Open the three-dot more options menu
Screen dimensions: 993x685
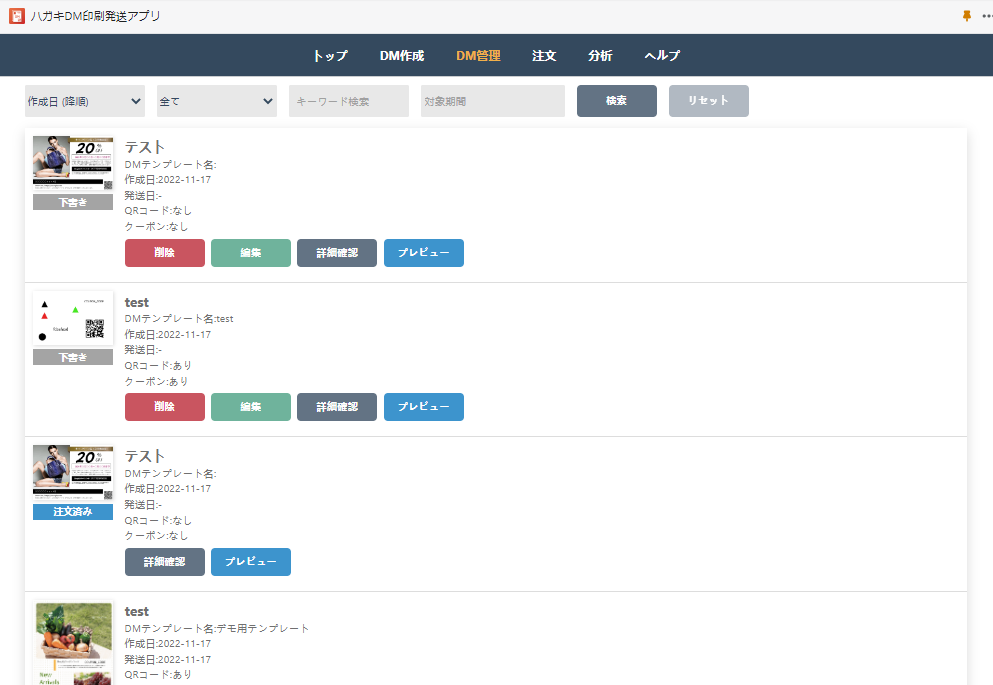pos(985,16)
